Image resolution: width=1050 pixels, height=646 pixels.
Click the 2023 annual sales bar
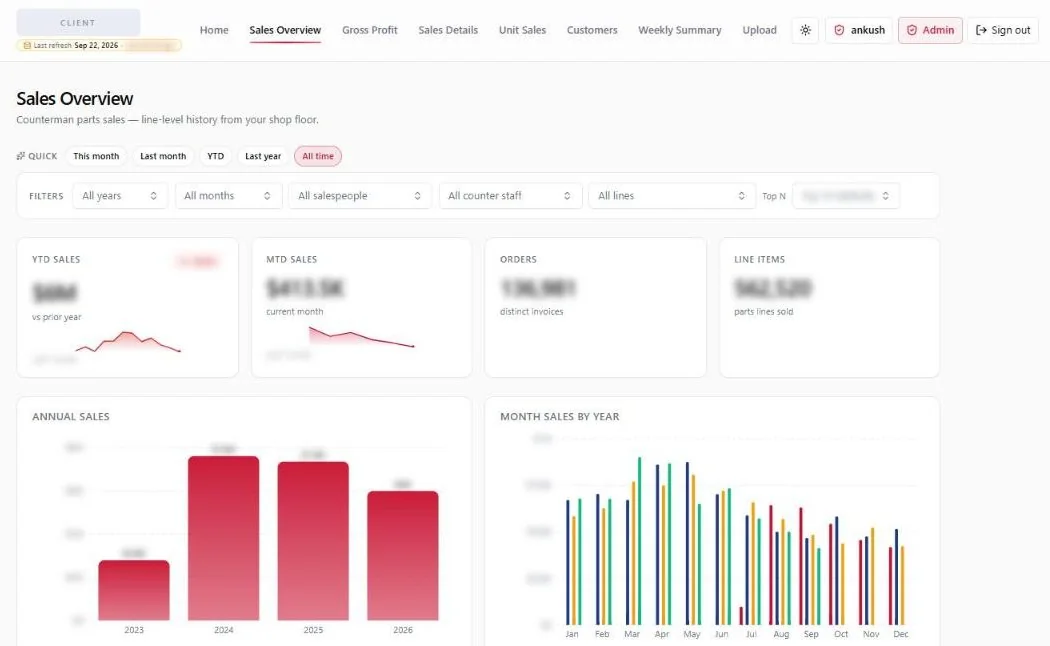[x=134, y=590]
